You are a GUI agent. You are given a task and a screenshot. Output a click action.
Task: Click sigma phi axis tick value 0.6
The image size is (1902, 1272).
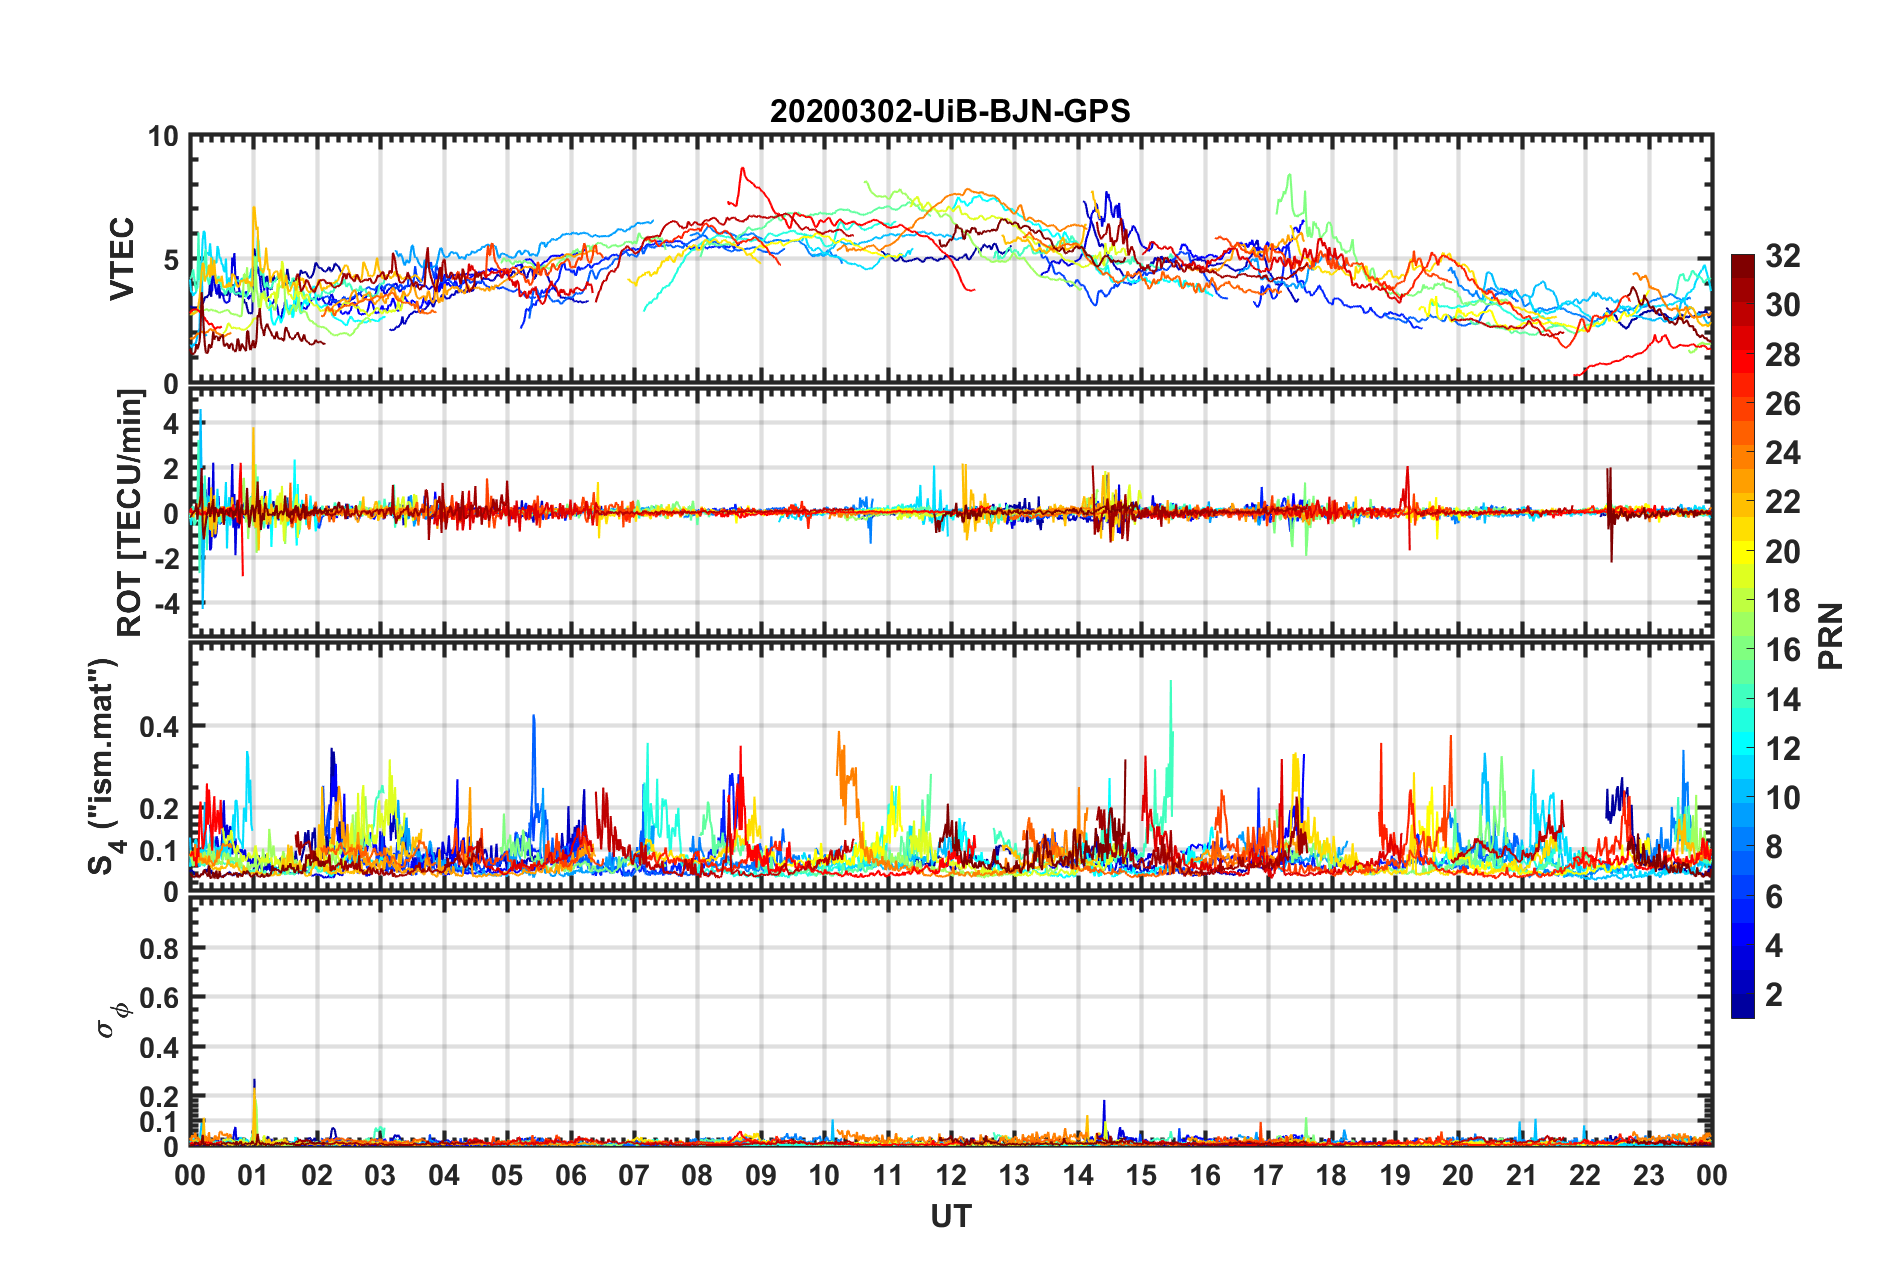[x=160, y=998]
